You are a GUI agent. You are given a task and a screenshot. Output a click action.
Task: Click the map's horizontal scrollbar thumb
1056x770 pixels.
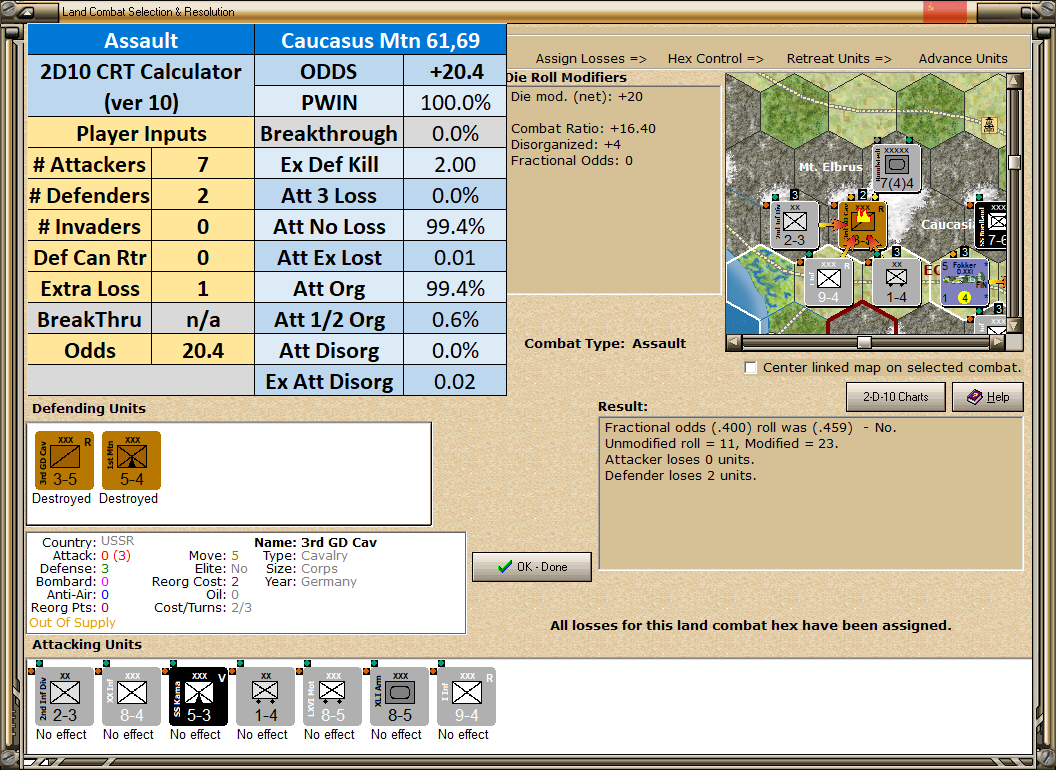864,343
